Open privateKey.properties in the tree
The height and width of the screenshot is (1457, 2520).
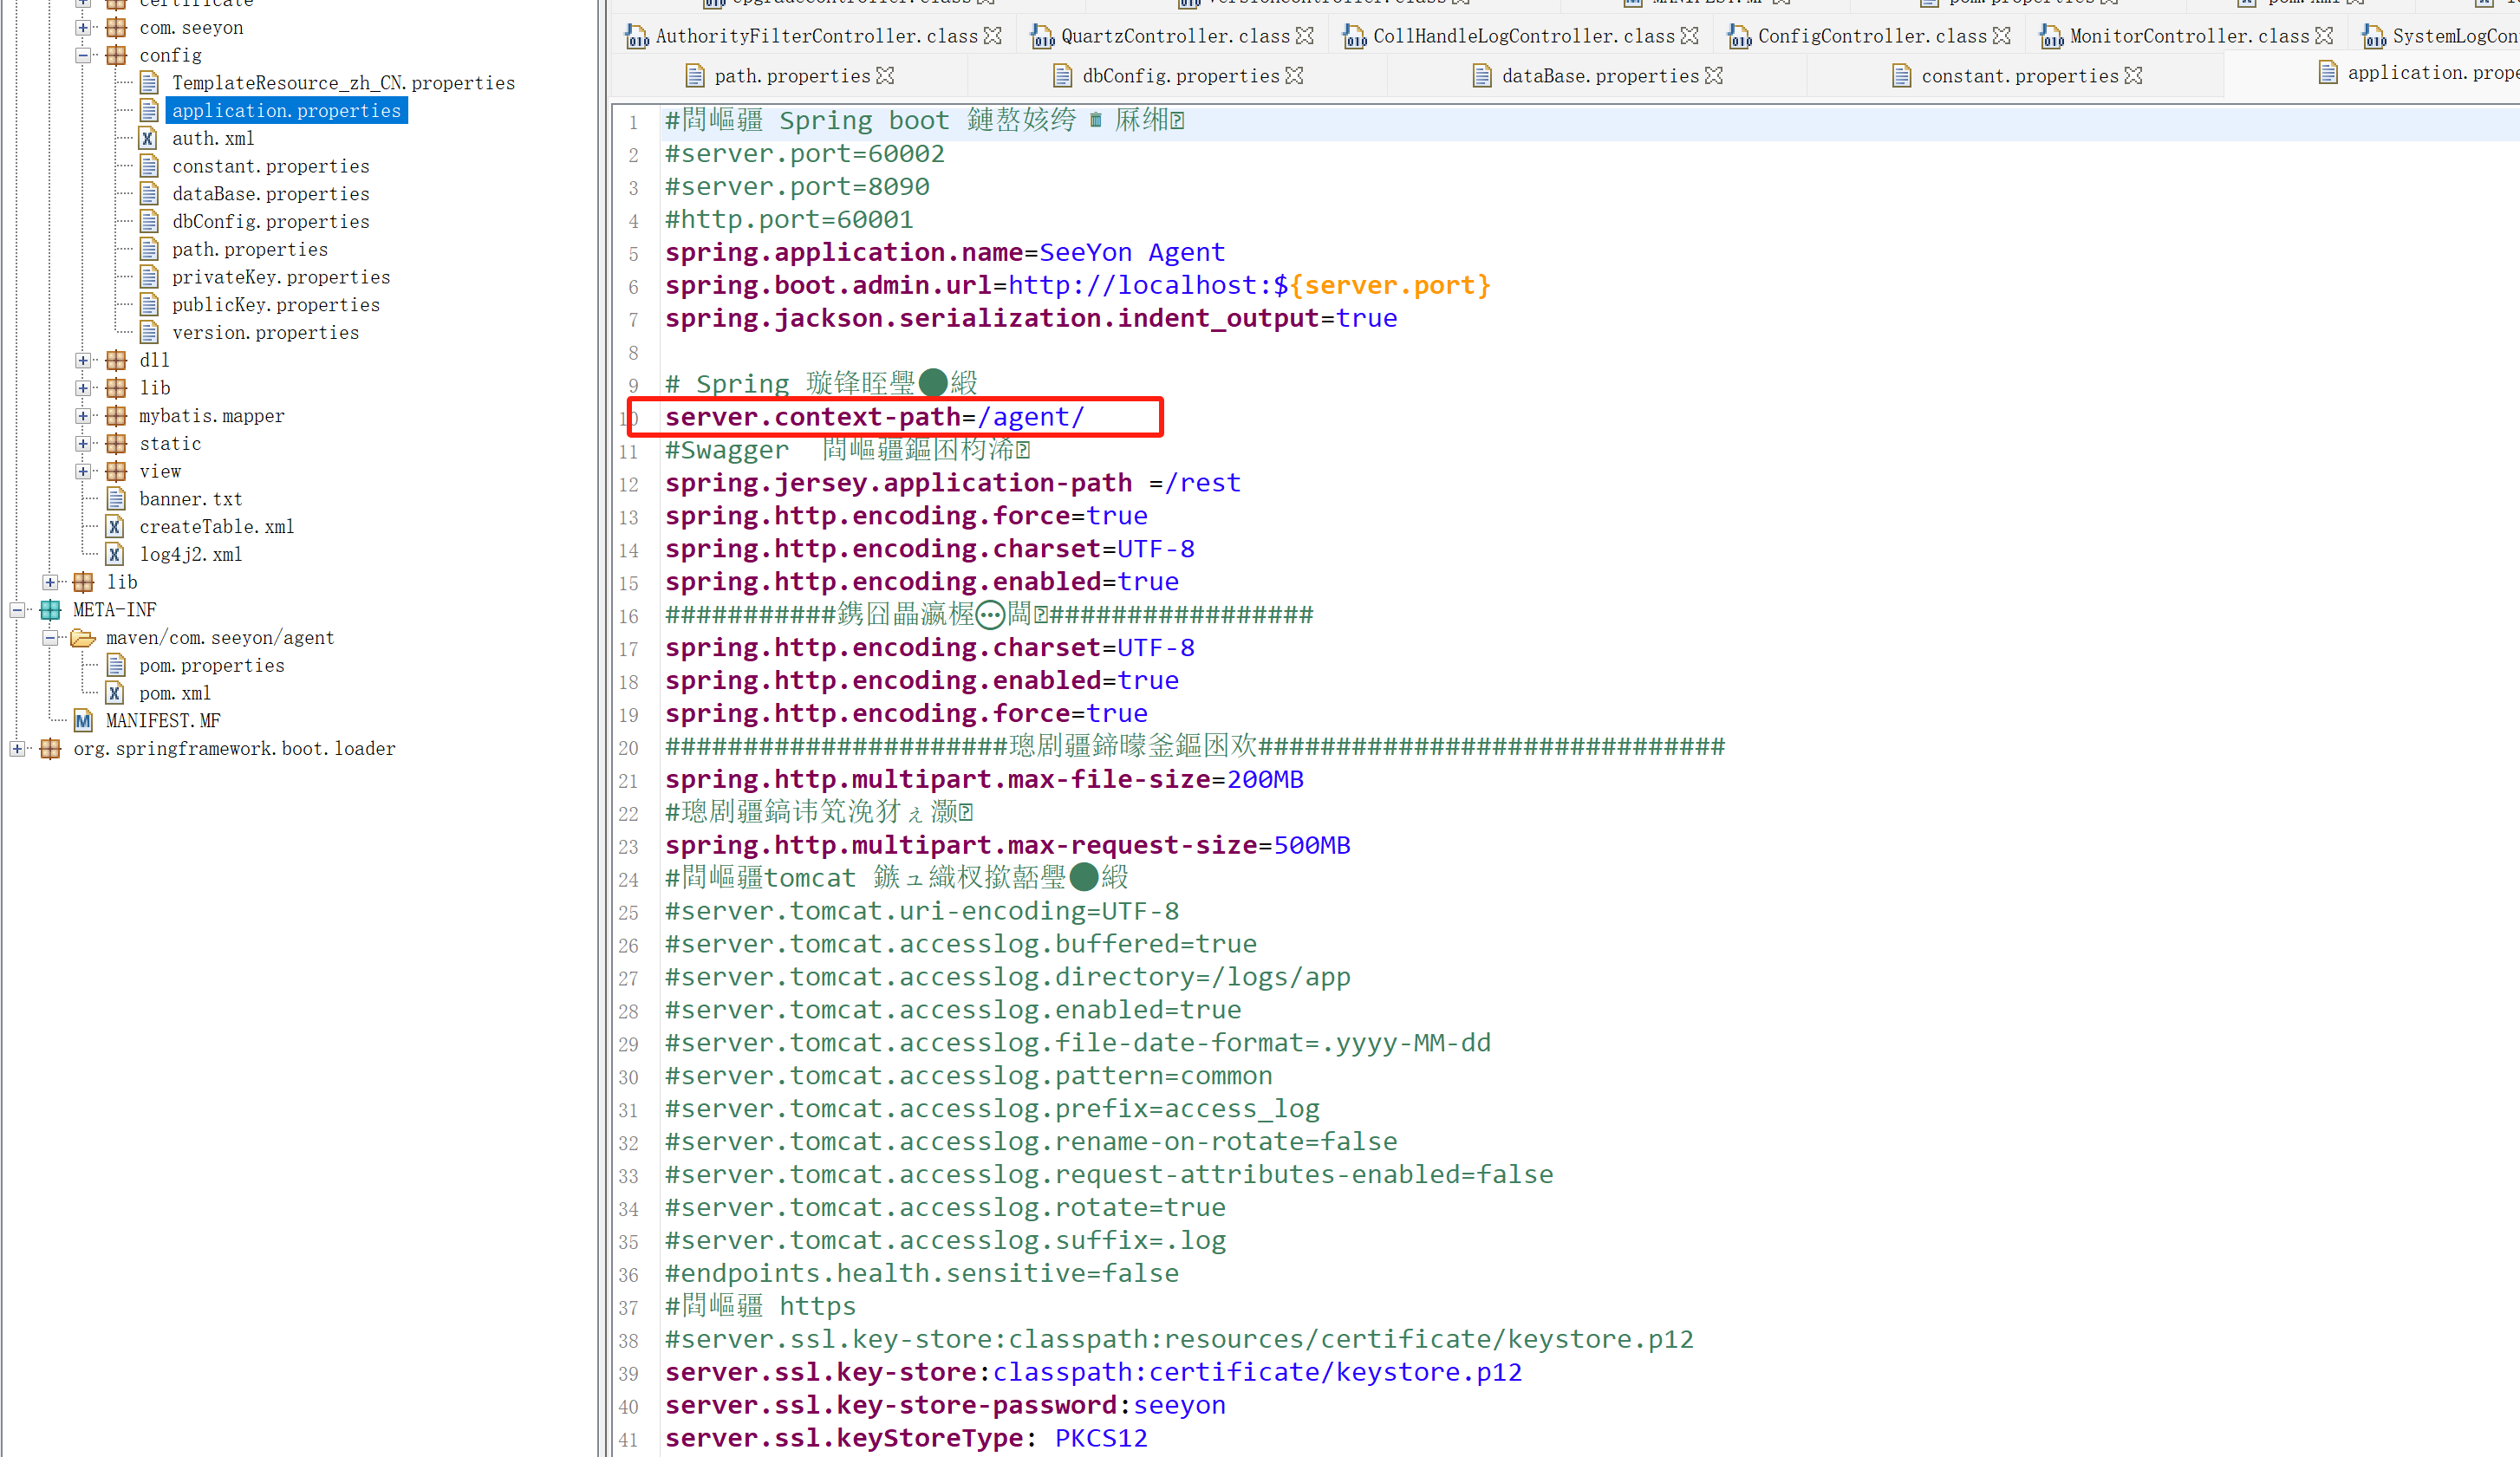click(280, 277)
